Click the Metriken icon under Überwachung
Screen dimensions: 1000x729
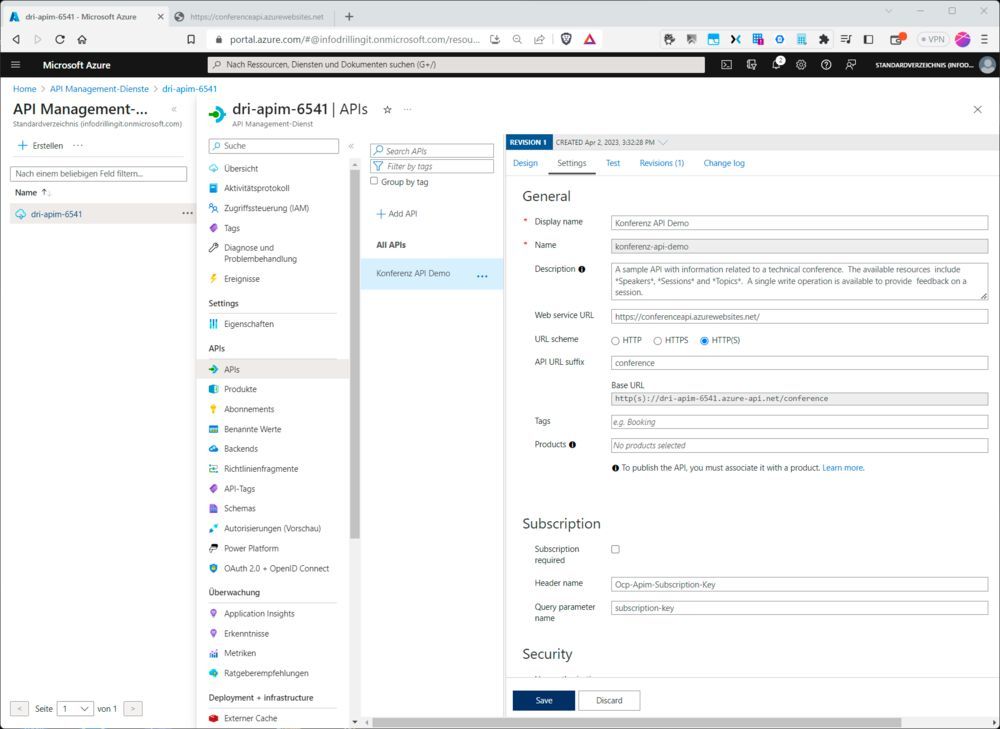pyautogui.click(x=216, y=653)
